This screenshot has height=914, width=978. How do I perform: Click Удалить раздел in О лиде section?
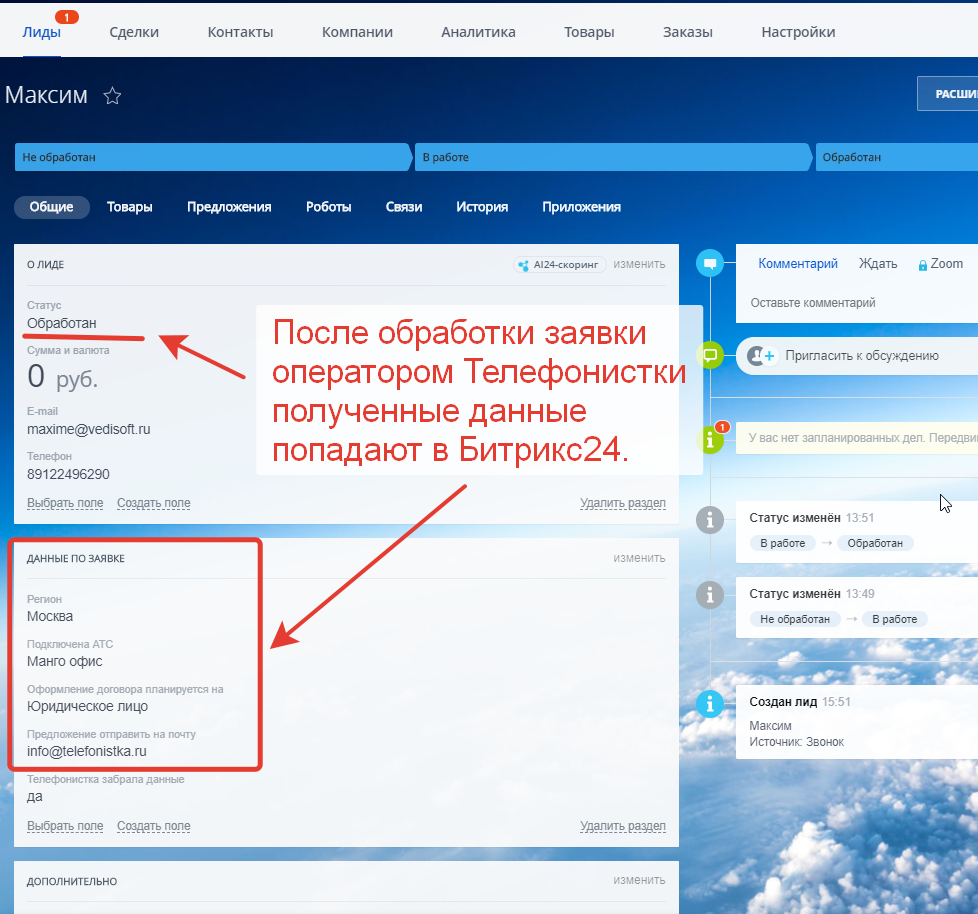622,503
